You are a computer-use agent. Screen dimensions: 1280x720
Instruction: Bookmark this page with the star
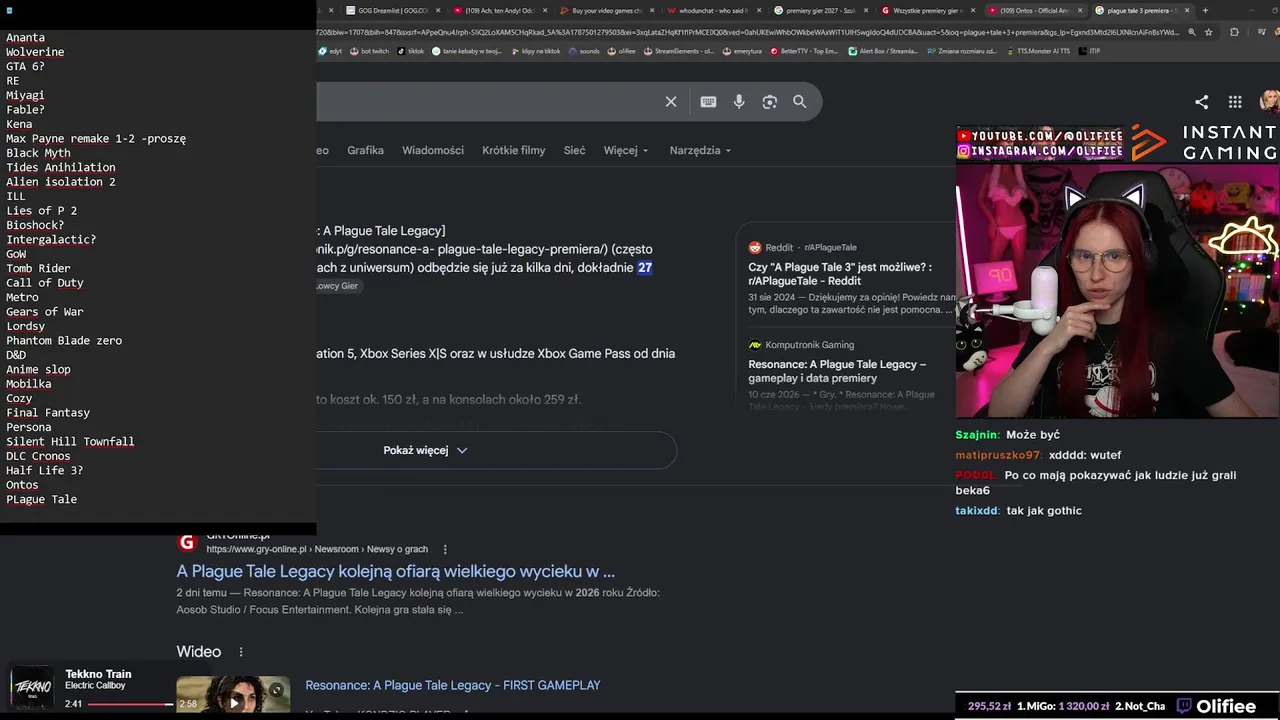point(1208,32)
